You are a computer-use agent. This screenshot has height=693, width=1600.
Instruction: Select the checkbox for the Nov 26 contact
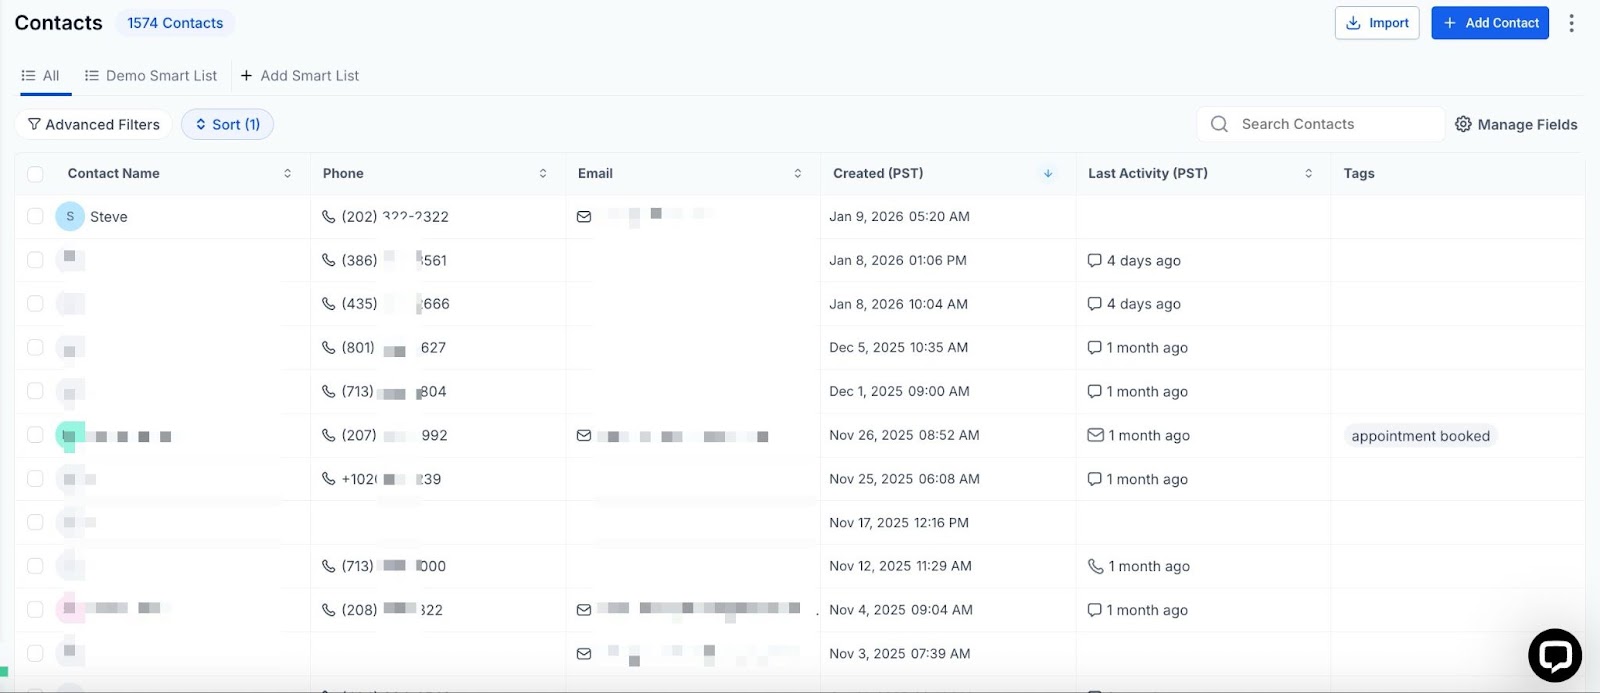(x=35, y=435)
